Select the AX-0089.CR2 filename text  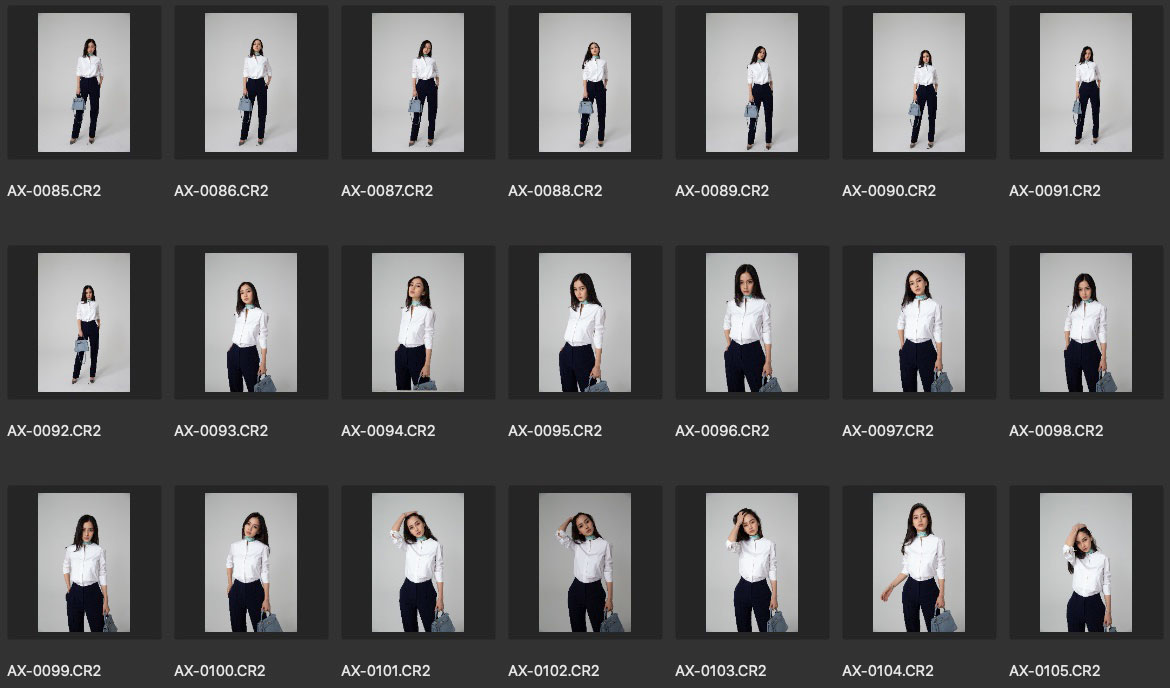722,191
